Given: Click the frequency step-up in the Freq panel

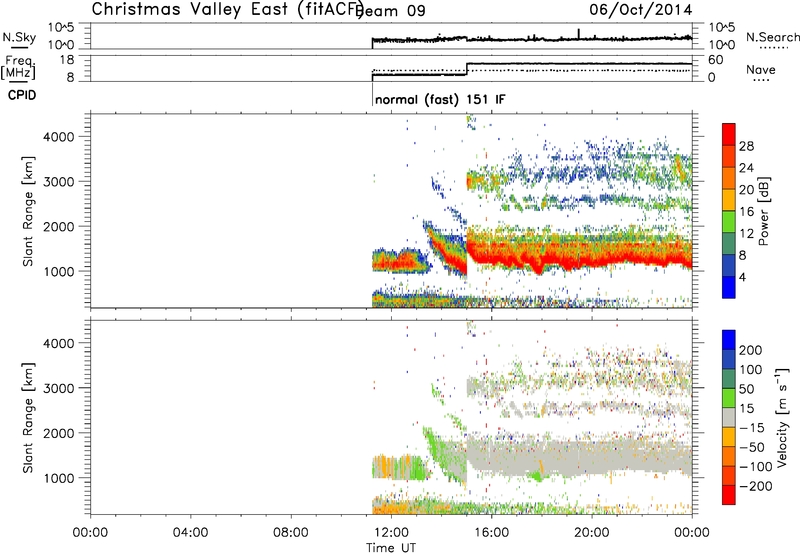Looking at the screenshot, I should [467, 69].
